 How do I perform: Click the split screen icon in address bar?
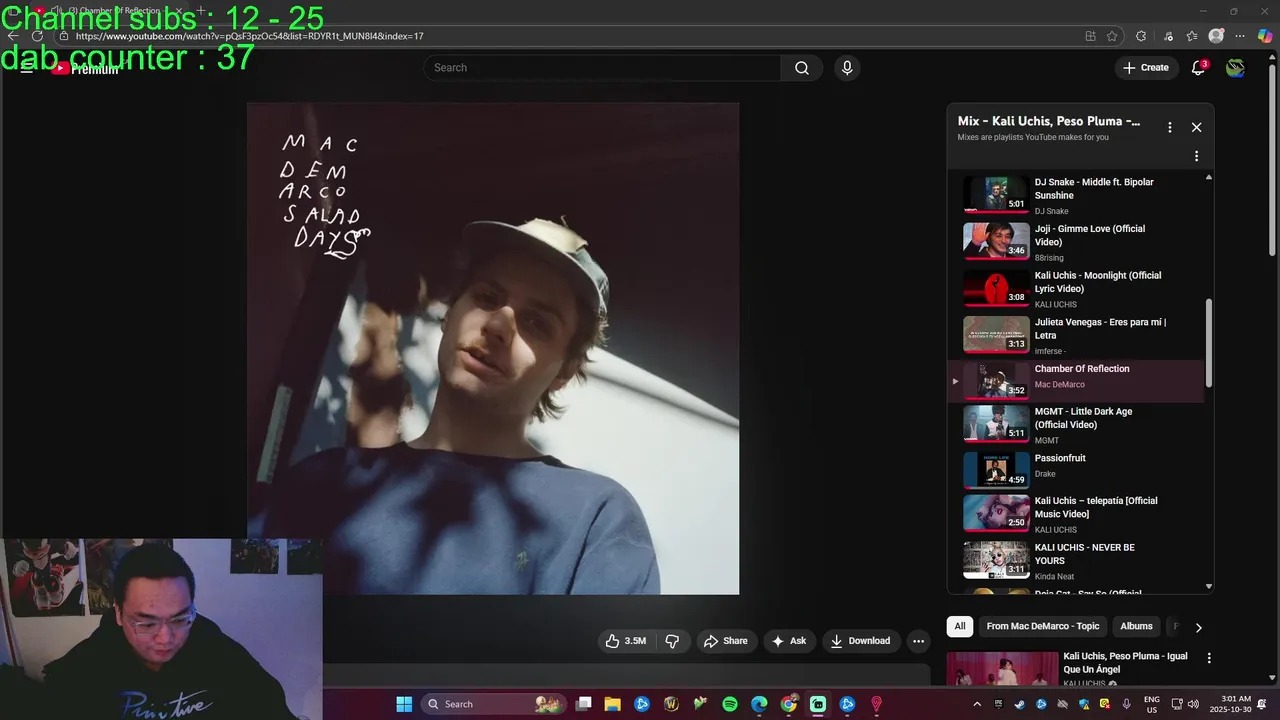(1090, 36)
